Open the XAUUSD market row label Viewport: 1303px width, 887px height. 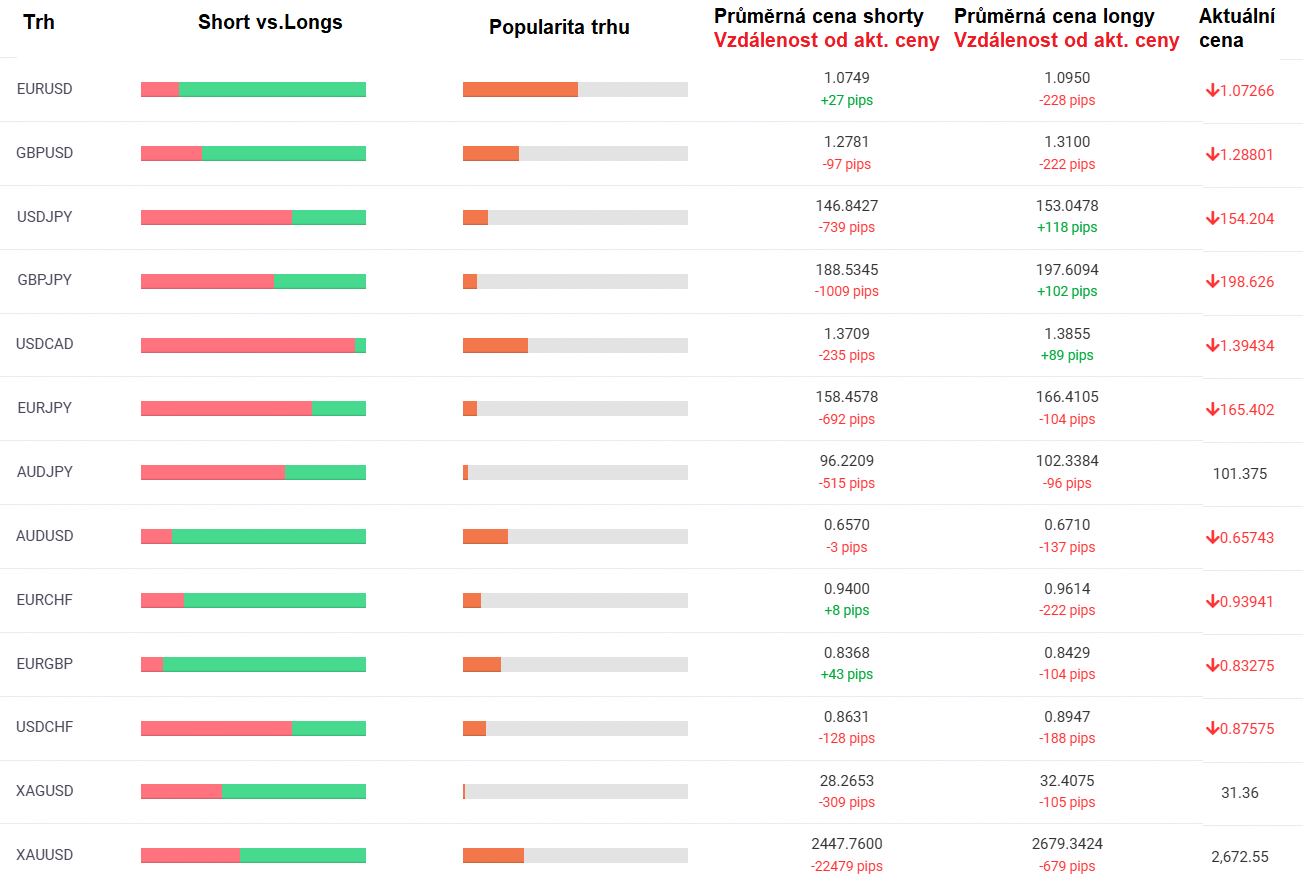click(x=45, y=855)
